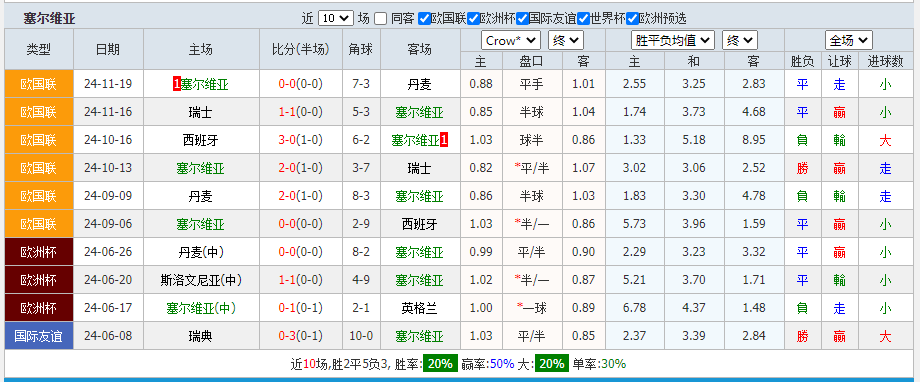The height and width of the screenshot is (382, 920).
Task: Uncheck the 欧洲杯 filter checkbox
Action: pos(474,19)
